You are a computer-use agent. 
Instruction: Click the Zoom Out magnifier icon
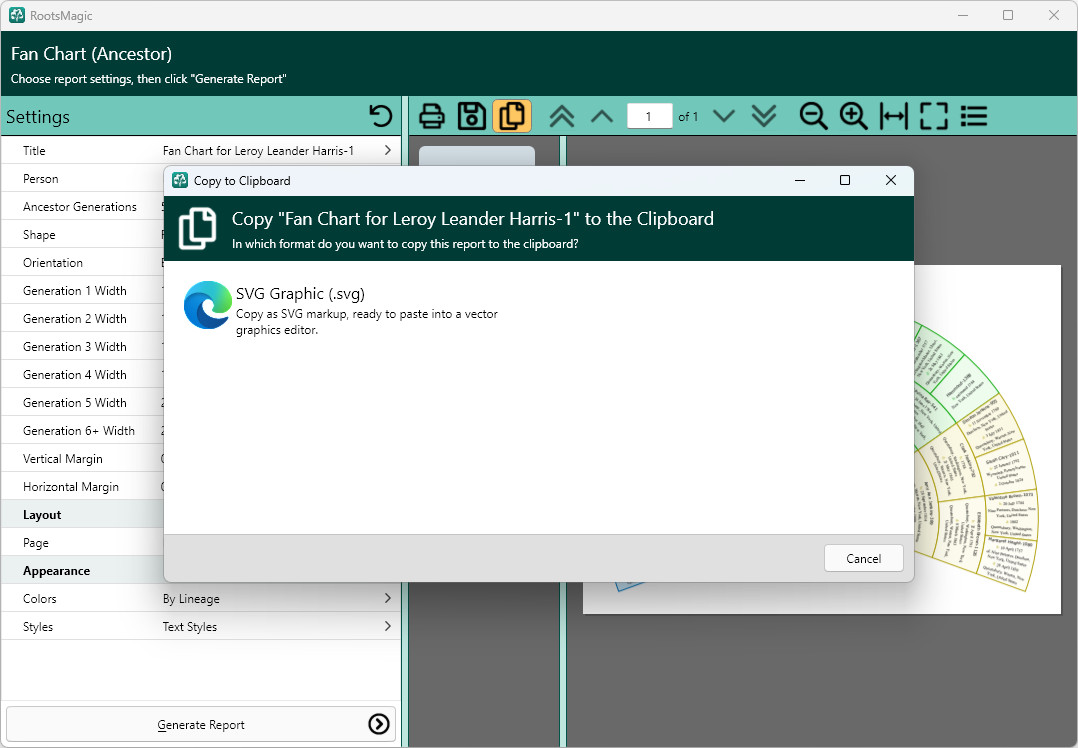click(x=813, y=116)
